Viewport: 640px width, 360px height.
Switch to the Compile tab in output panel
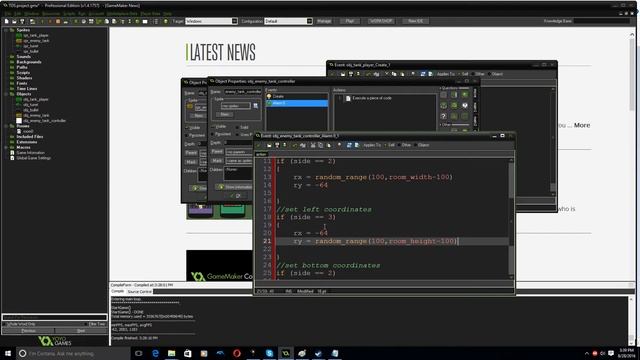(118, 291)
